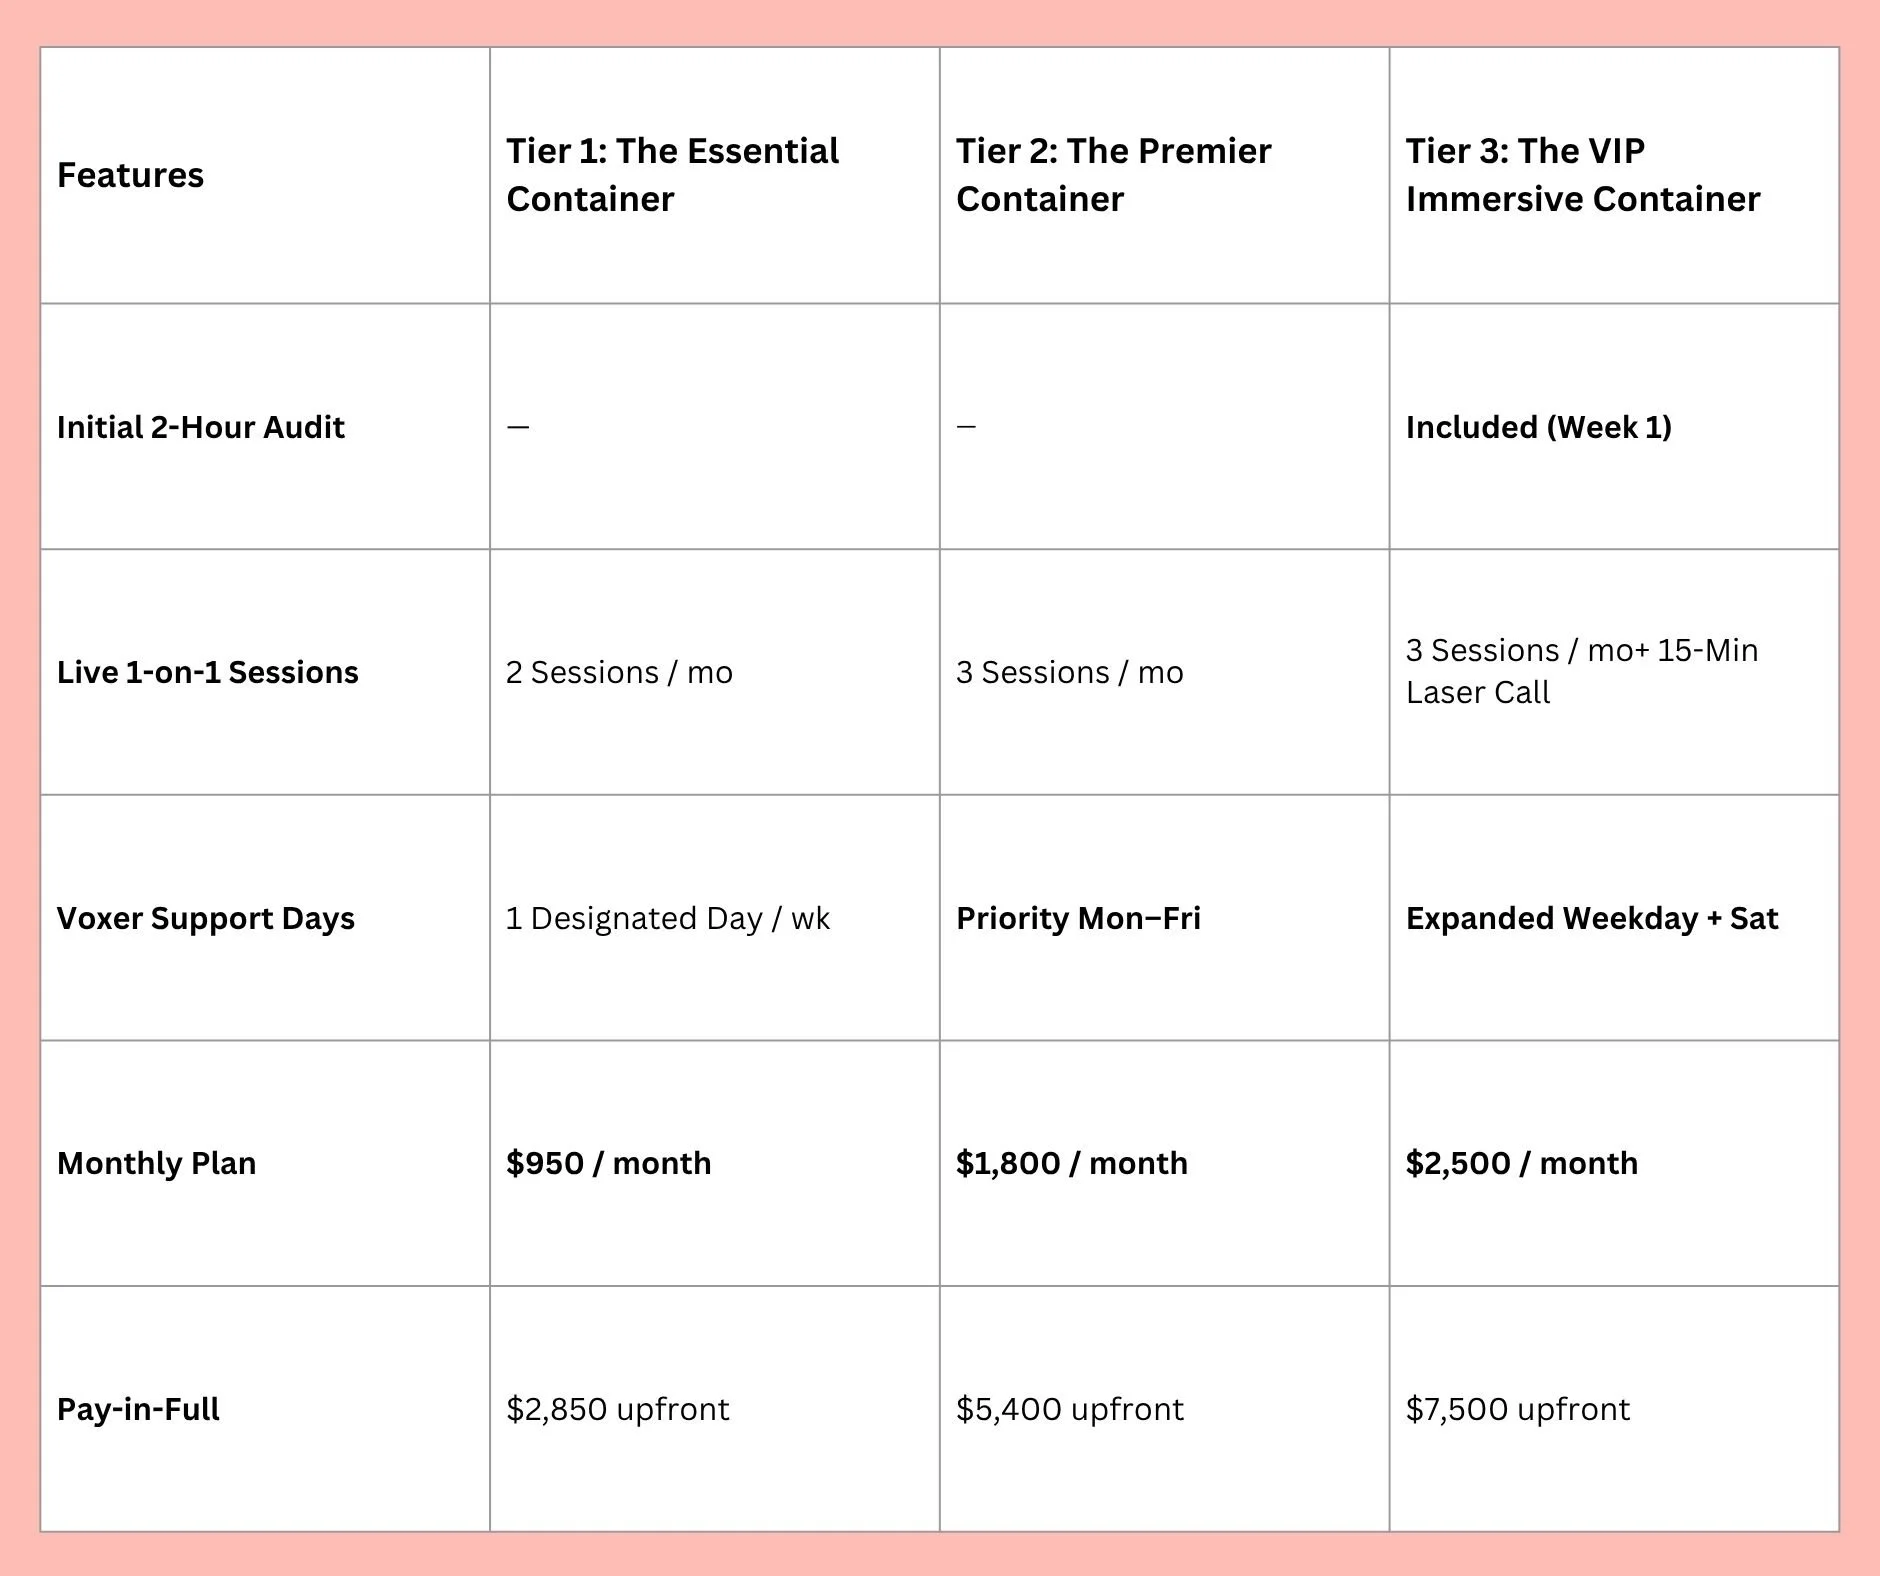Select the $2,500 / month price
This screenshot has height=1576, width=1880.
point(1521,1163)
